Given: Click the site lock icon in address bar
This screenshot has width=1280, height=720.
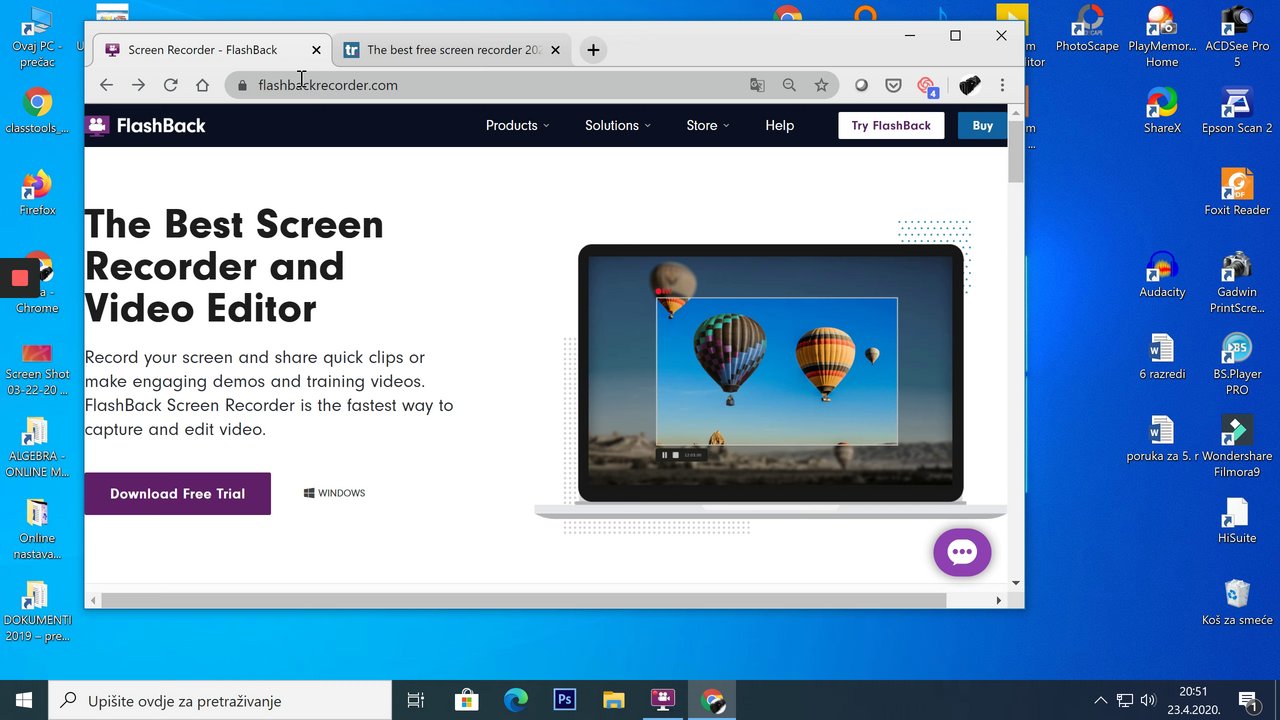Looking at the screenshot, I should [242, 85].
